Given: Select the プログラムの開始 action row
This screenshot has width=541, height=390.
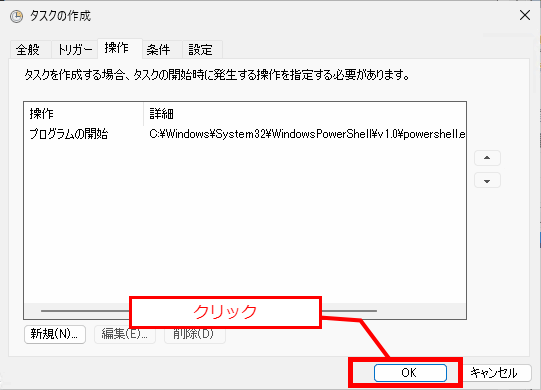Looking at the screenshot, I should [x=245, y=134].
